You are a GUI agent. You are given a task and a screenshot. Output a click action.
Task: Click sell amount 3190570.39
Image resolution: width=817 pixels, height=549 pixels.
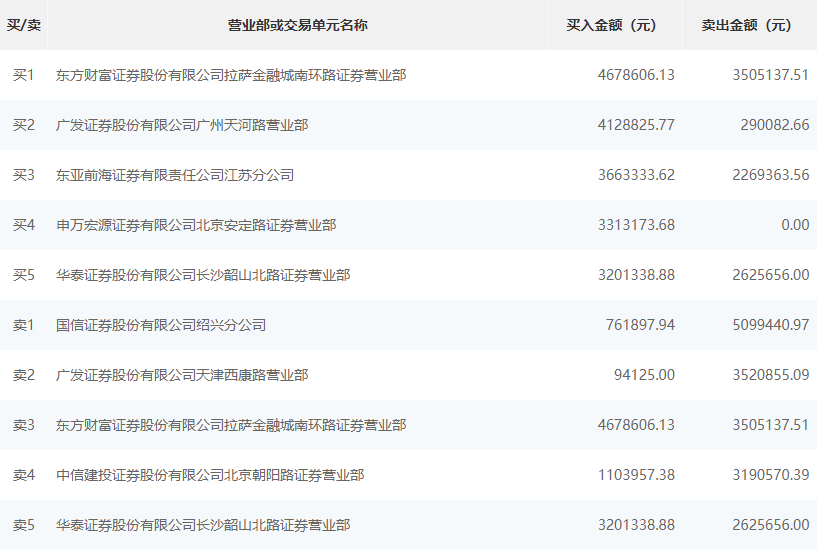[771, 475]
